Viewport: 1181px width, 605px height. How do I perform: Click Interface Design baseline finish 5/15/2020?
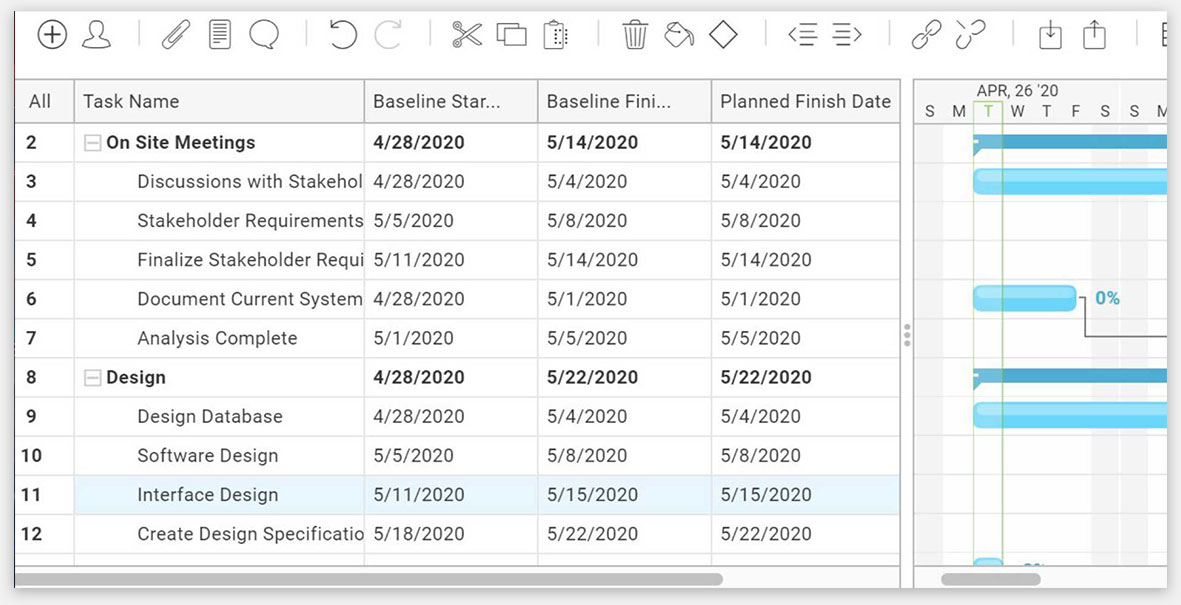(593, 495)
